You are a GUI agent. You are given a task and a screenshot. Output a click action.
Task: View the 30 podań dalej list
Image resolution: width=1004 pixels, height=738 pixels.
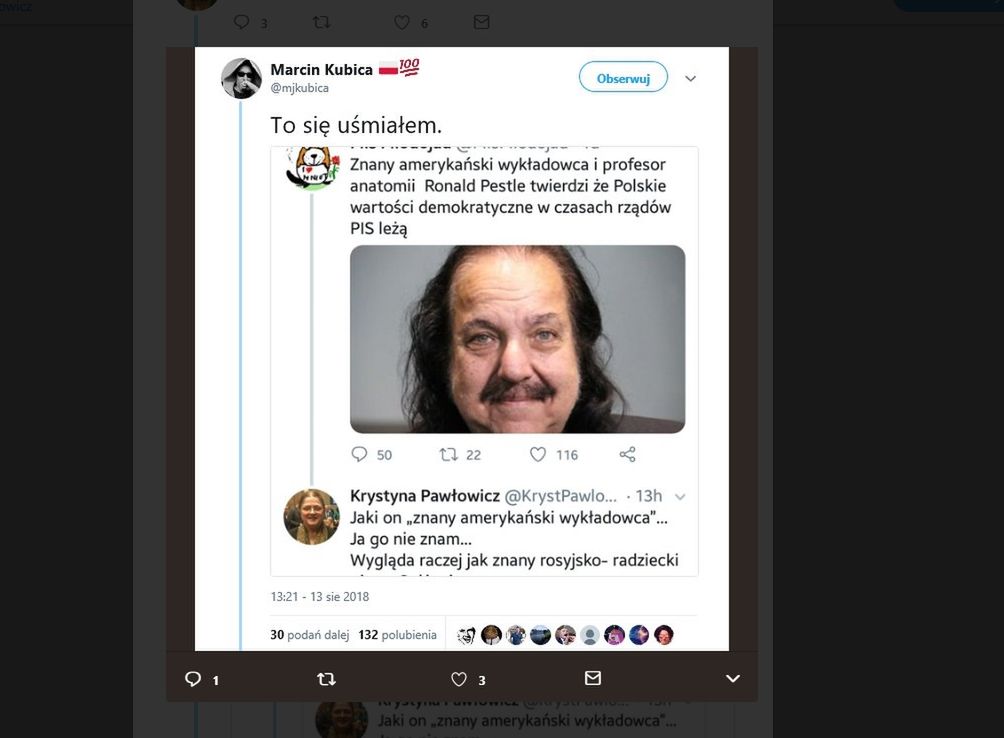coord(308,635)
